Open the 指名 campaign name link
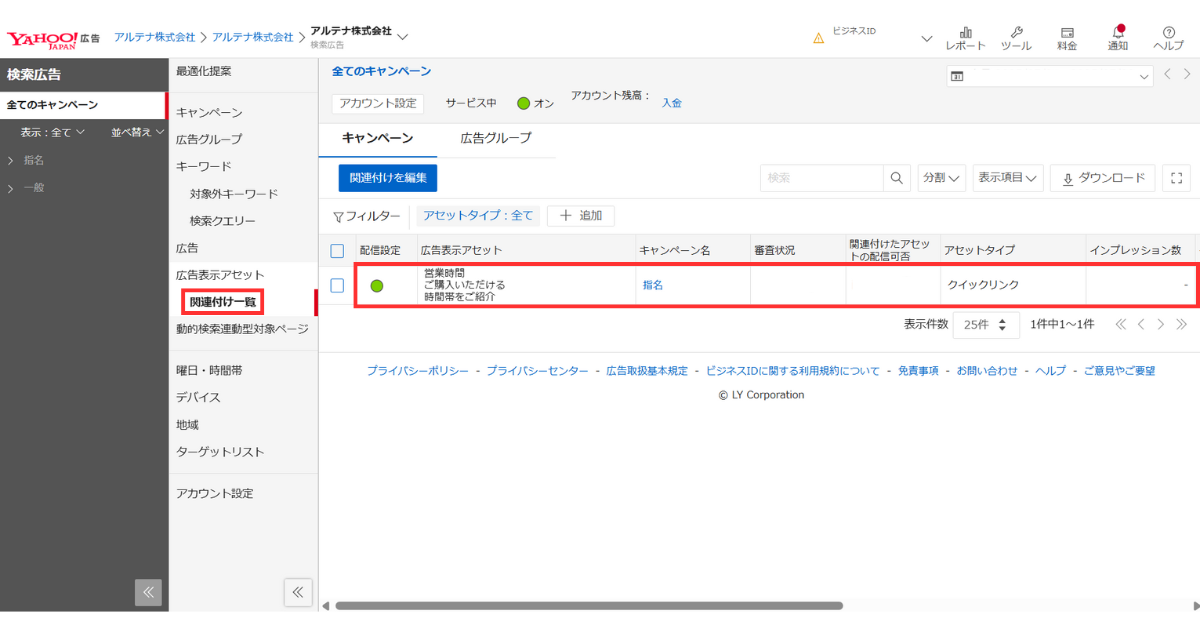The width and height of the screenshot is (1200, 630). pos(653,285)
